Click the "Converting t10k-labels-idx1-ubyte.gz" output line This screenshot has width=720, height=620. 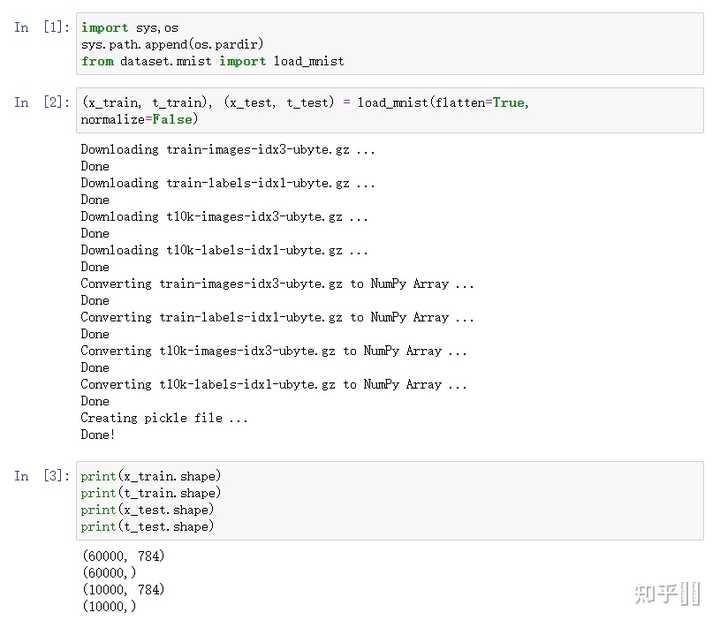(x=274, y=385)
